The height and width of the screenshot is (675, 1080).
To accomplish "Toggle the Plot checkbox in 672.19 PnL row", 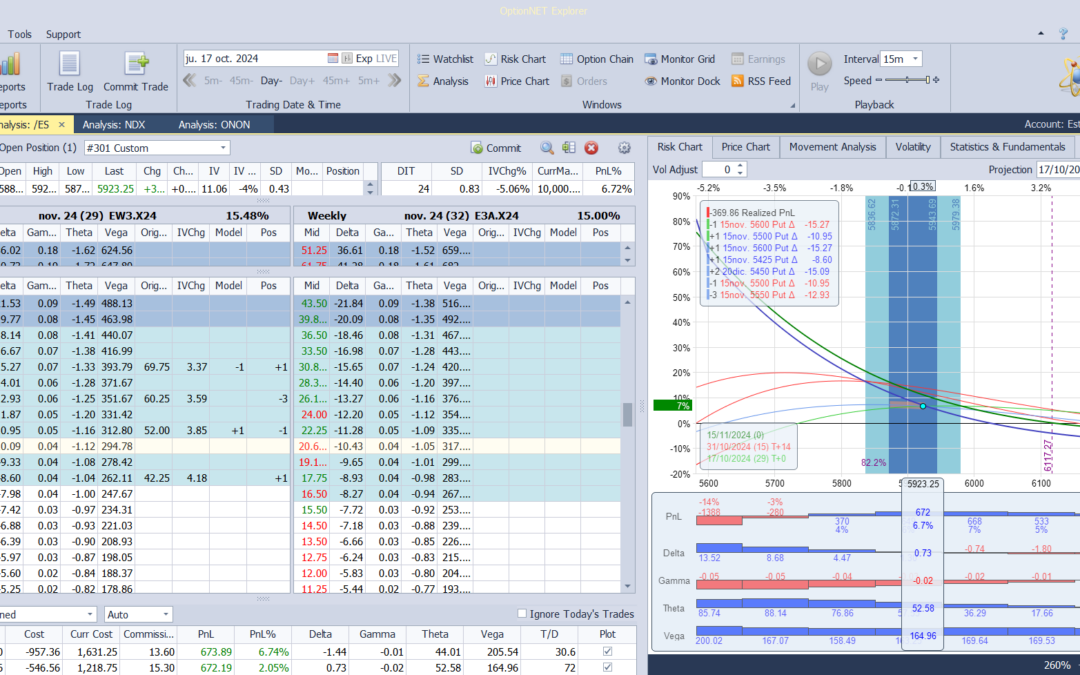I will [x=607, y=667].
